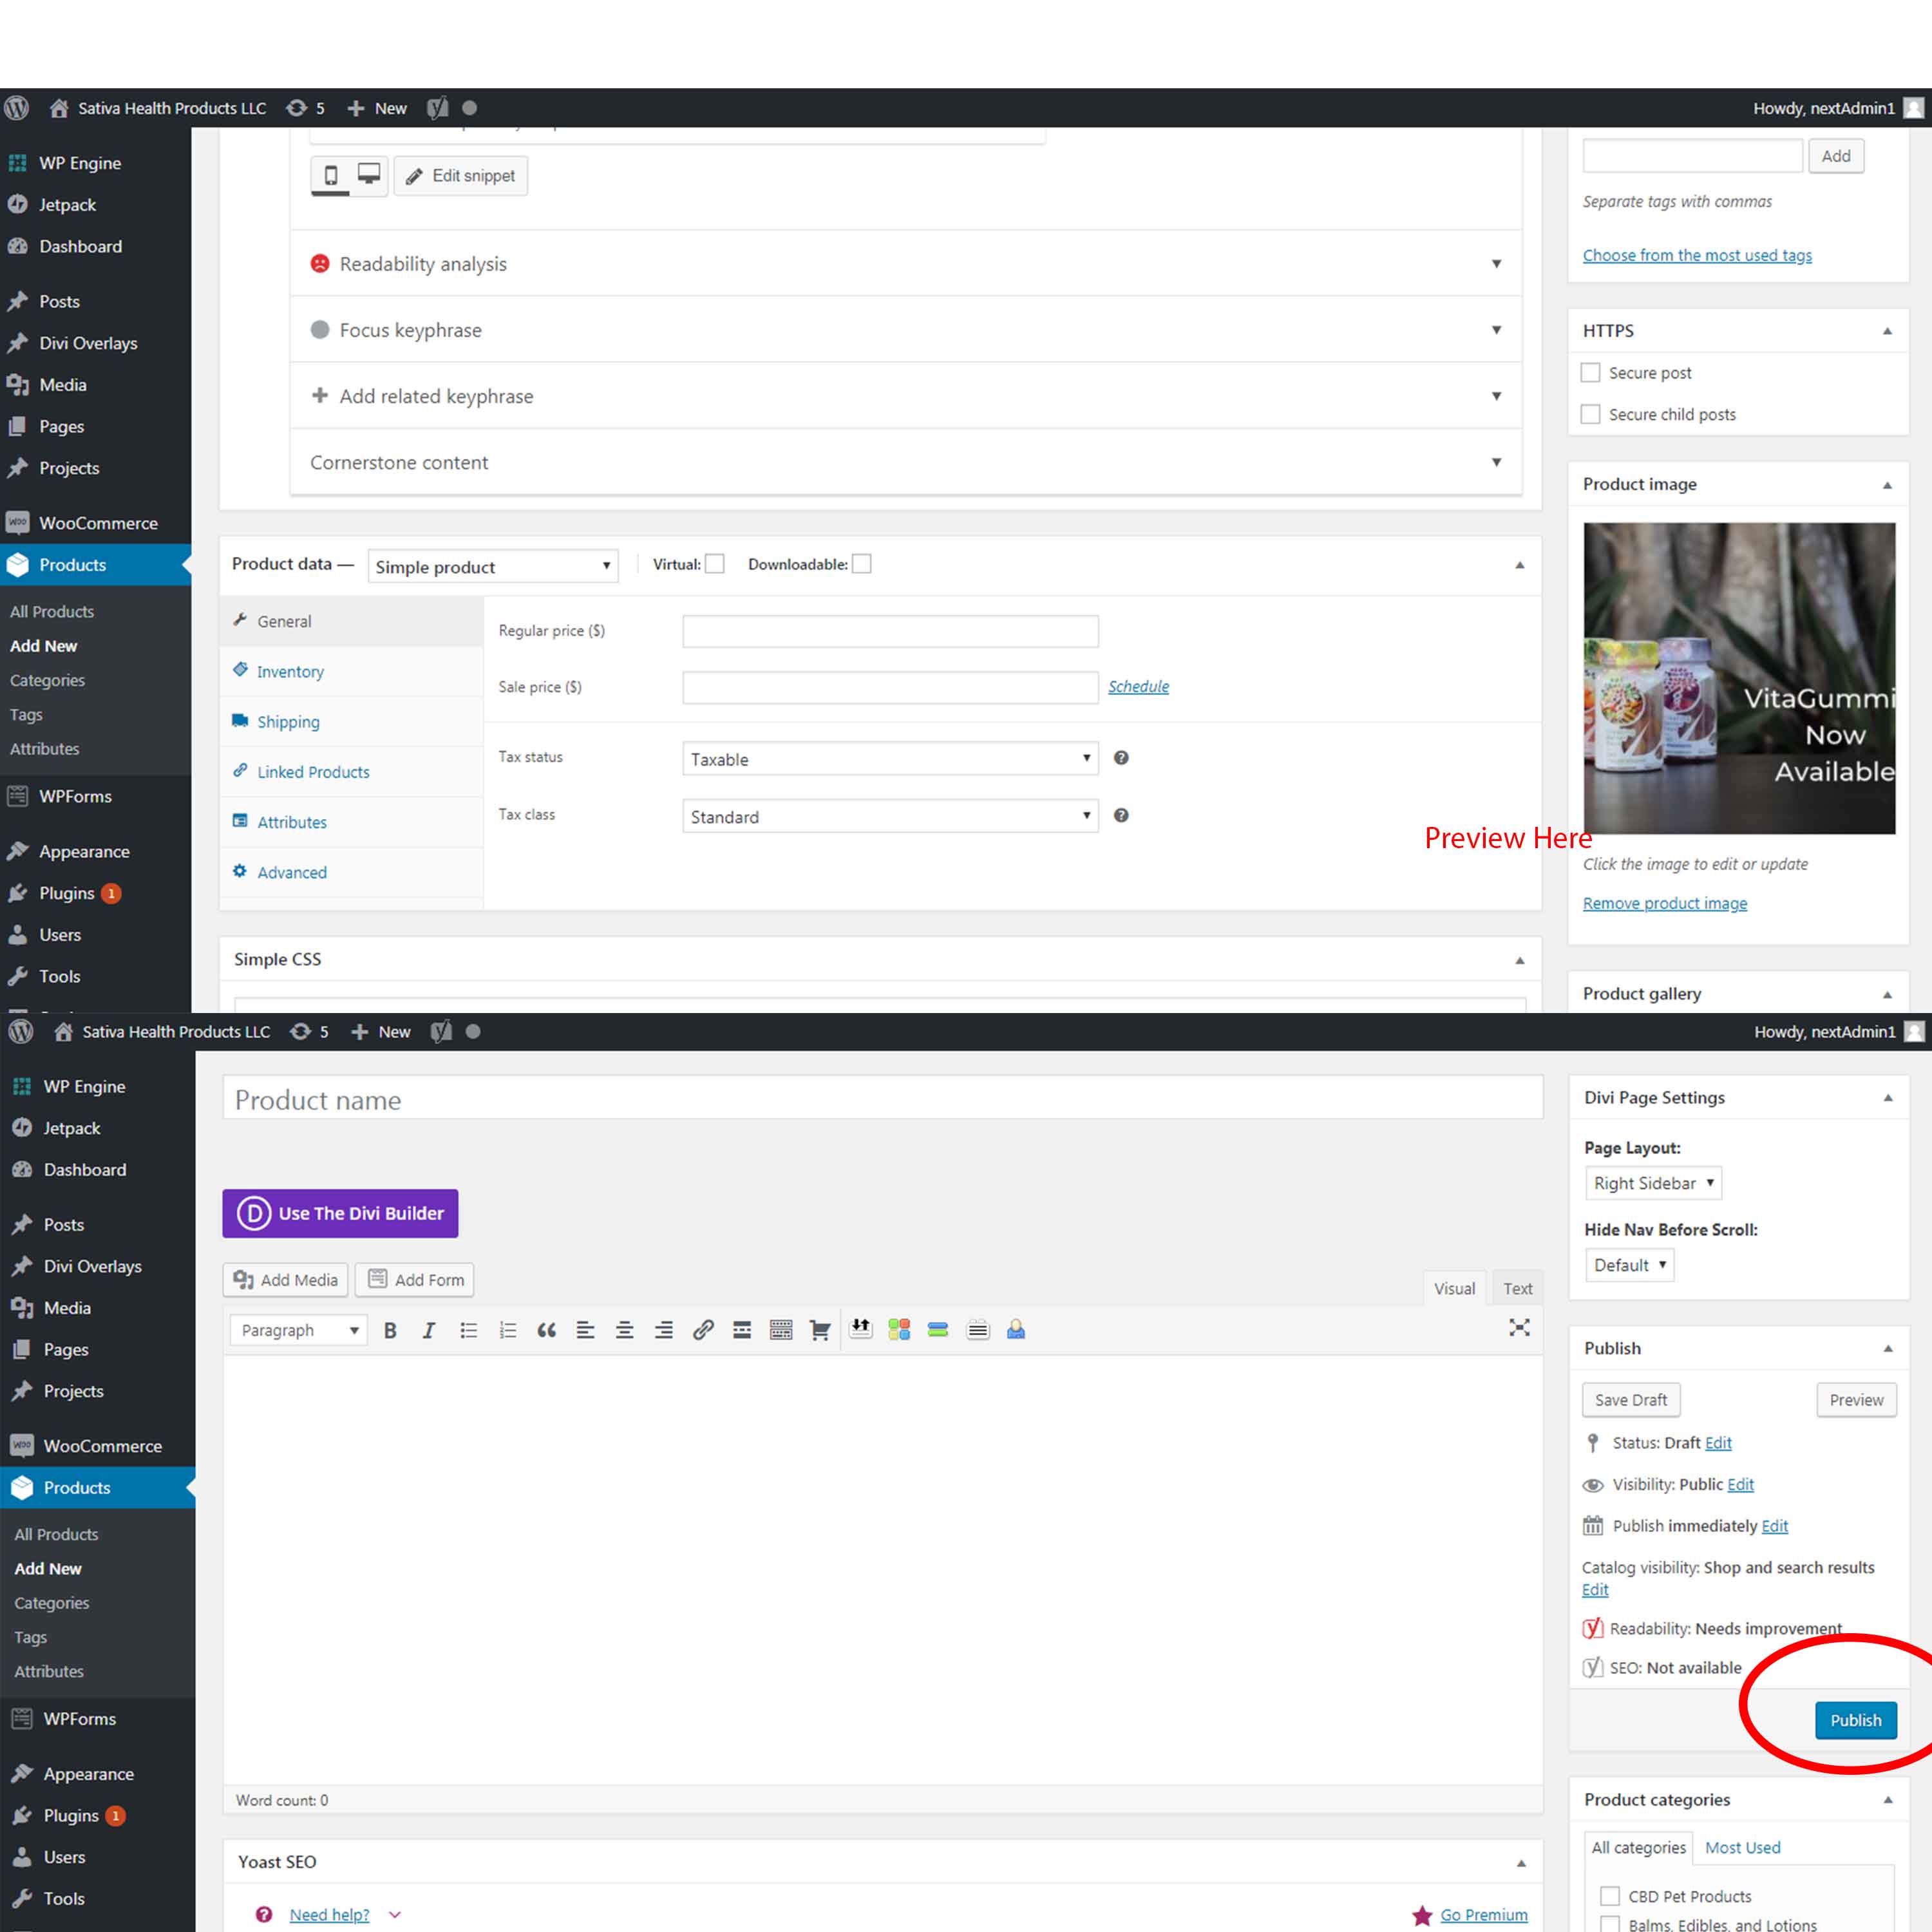Click the Remove product image link
The width and height of the screenshot is (1932, 1932).
point(1665,903)
